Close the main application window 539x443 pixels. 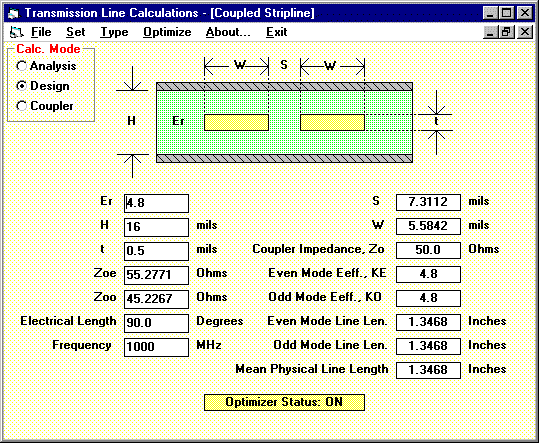click(x=525, y=13)
